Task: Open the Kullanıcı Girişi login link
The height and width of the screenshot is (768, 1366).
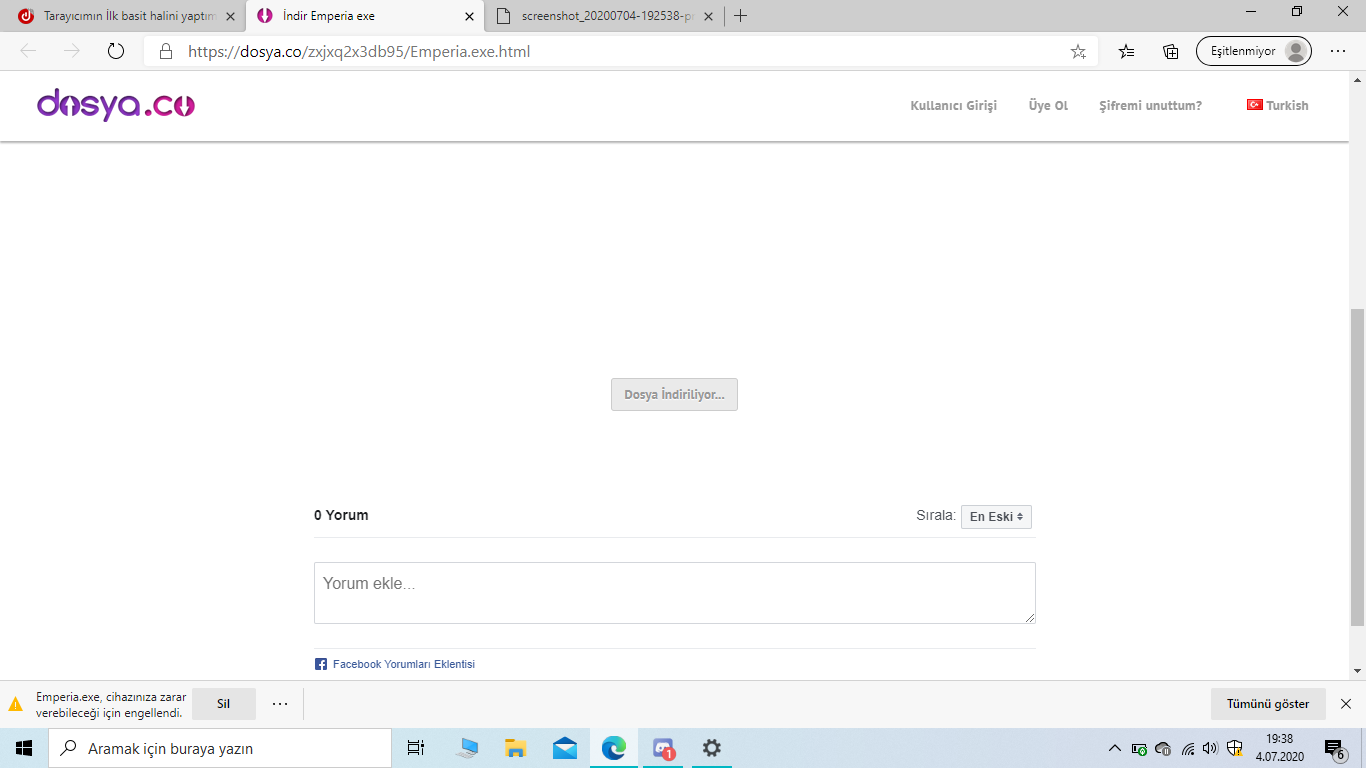Action: [x=953, y=106]
